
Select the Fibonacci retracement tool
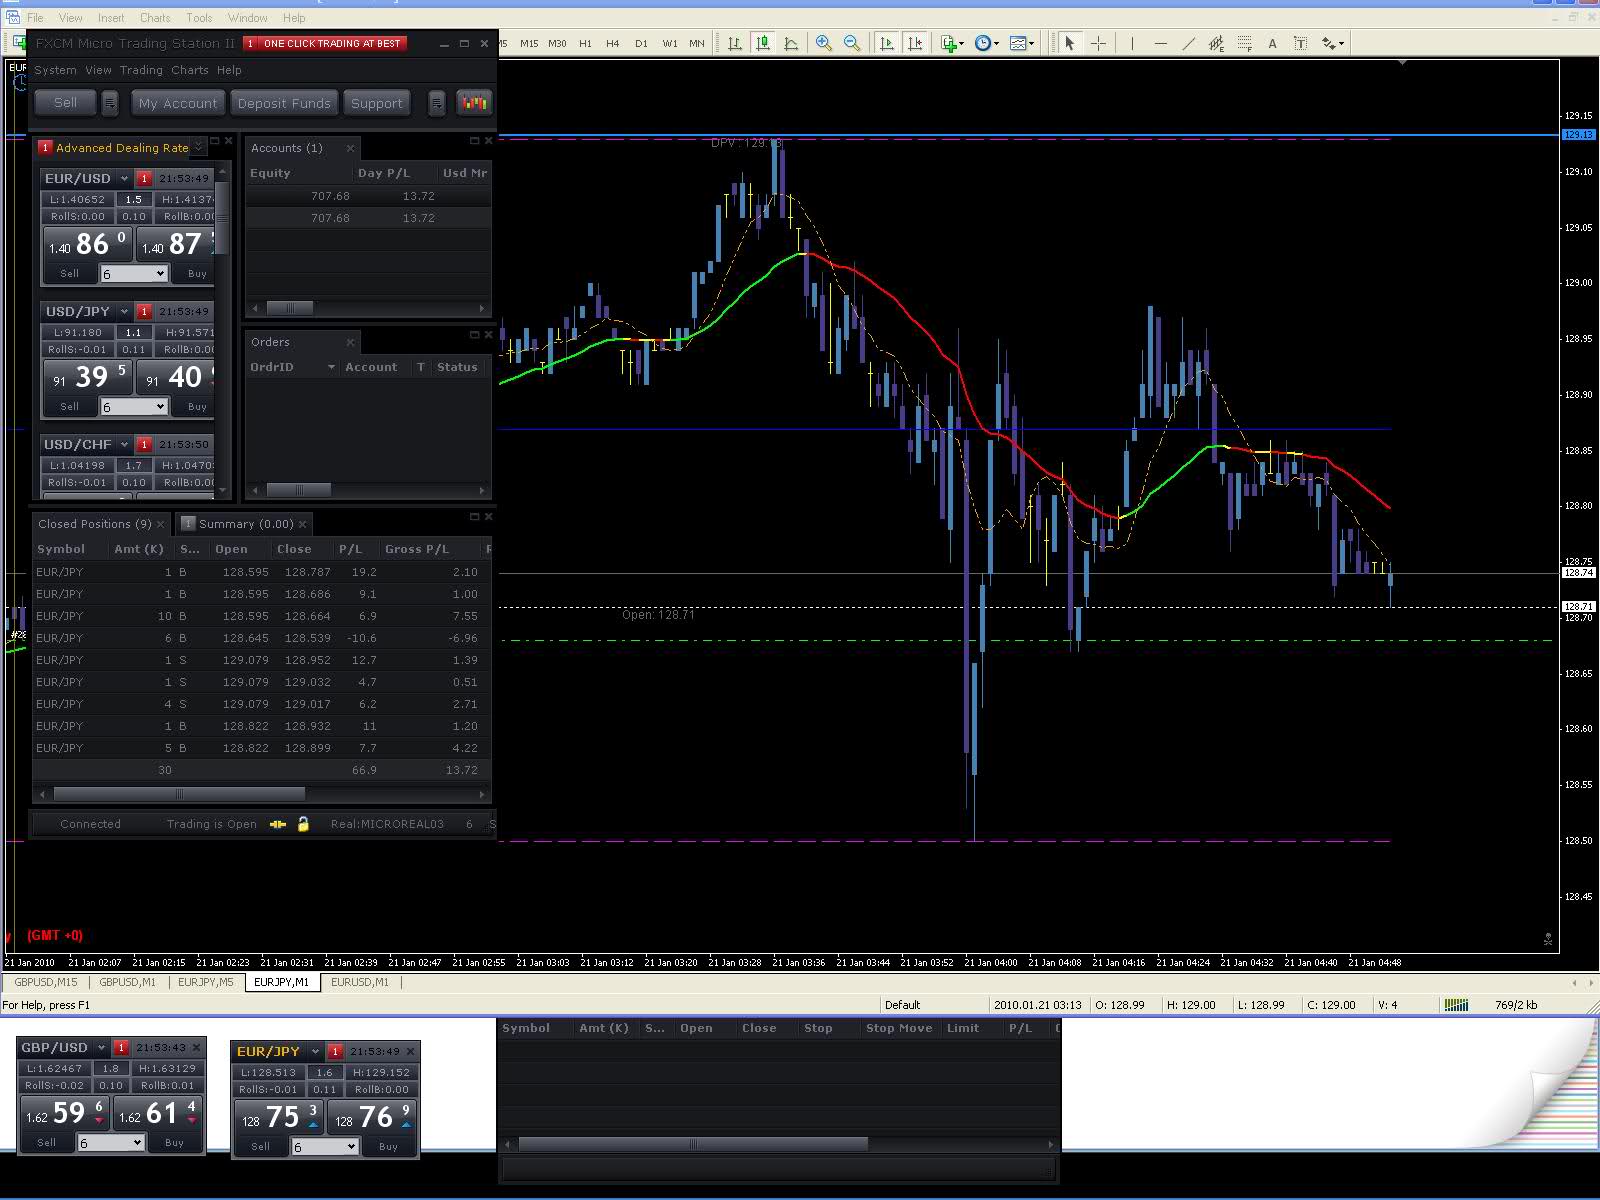(x=1244, y=43)
